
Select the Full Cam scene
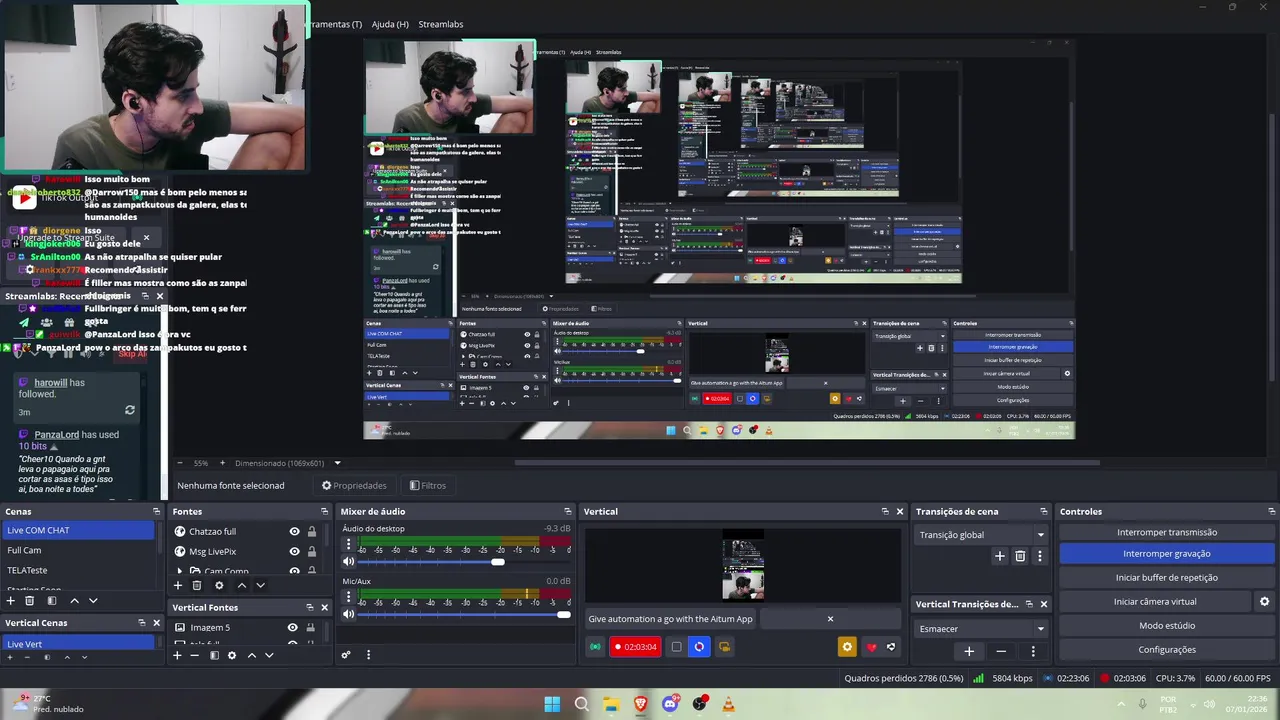(78, 550)
